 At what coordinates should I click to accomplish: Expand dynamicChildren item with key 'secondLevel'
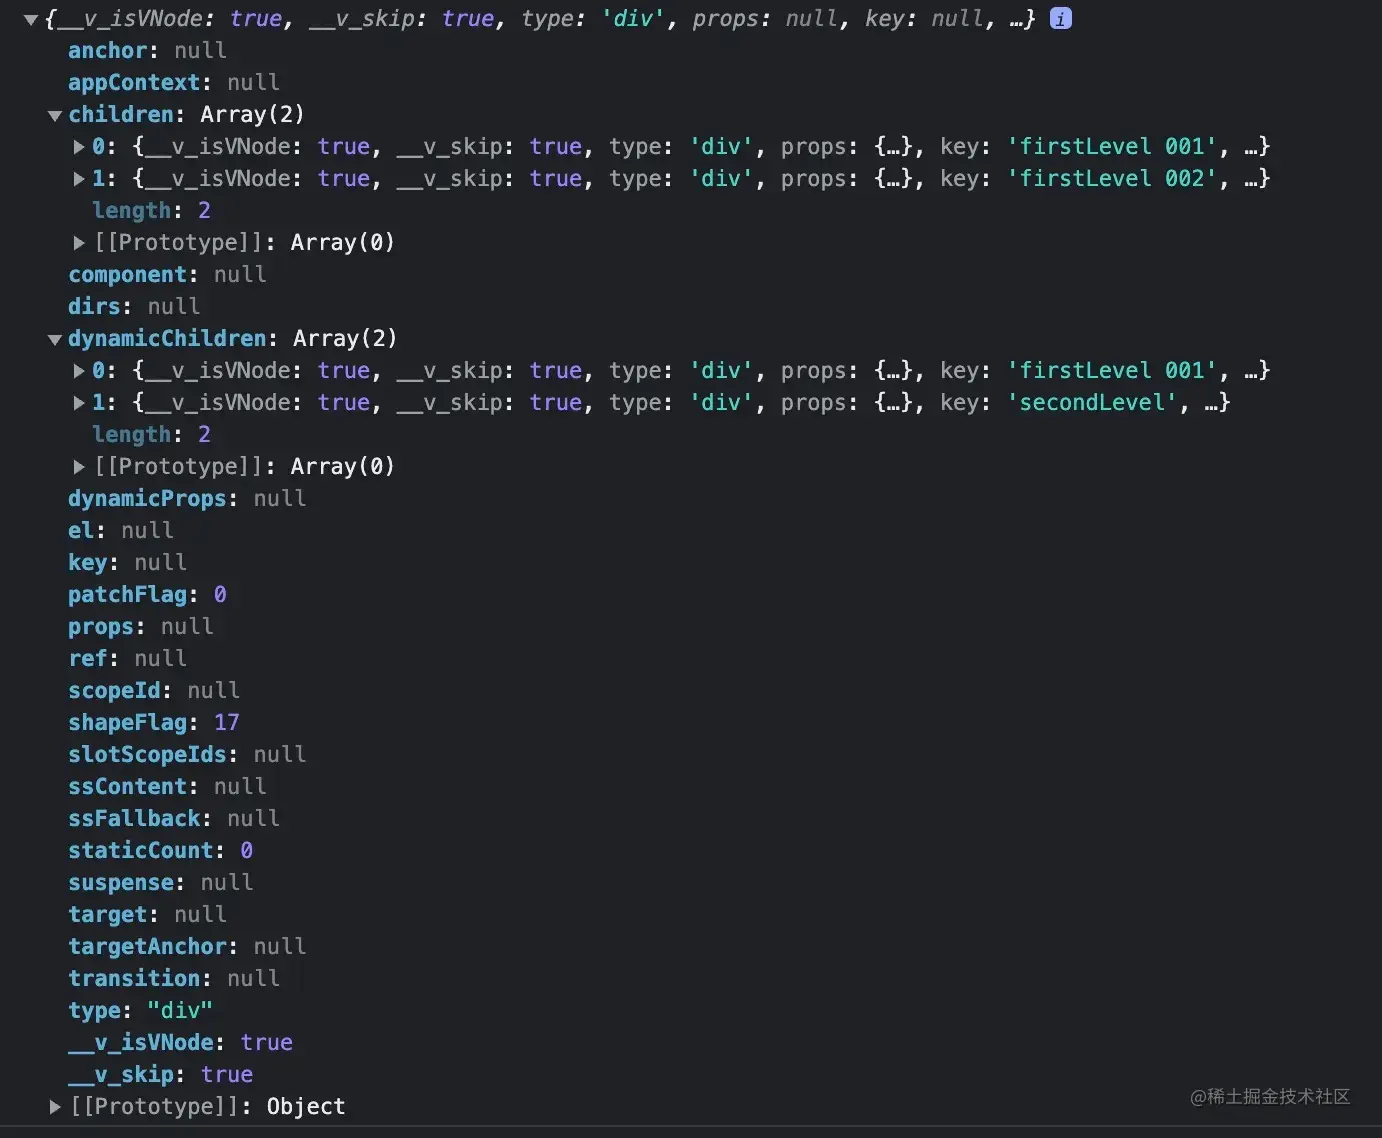(x=79, y=403)
